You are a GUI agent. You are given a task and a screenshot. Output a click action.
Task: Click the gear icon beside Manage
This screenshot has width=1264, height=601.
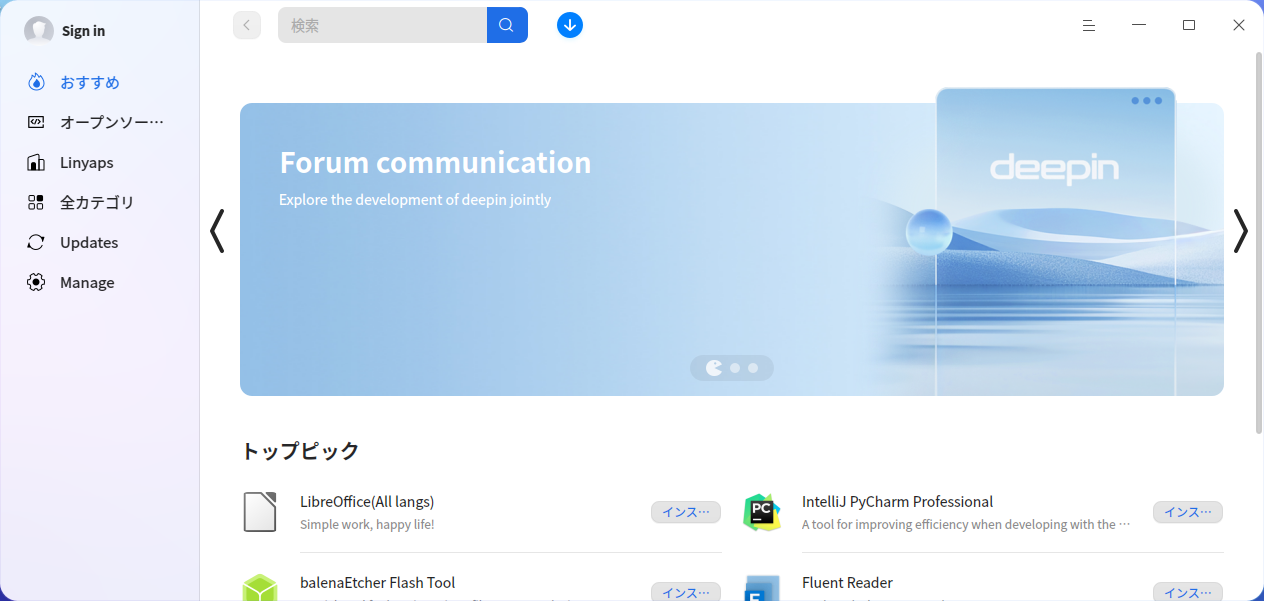[36, 282]
